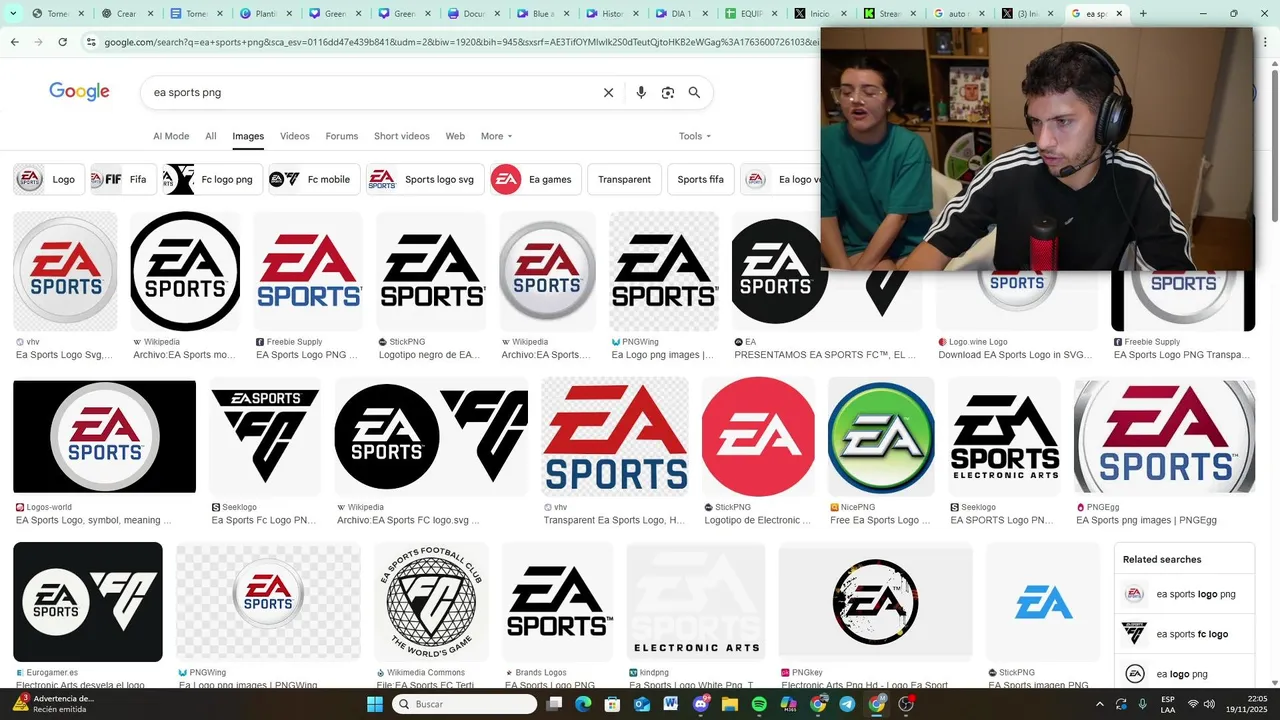Click taskbar microphone tray icon
The width and height of the screenshot is (1280, 720).
(x=1142, y=704)
